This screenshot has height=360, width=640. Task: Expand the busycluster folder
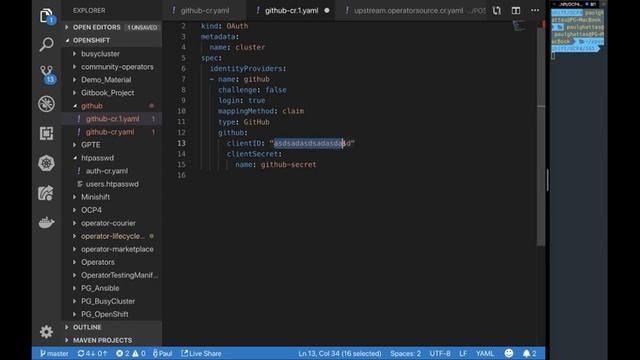coord(112,54)
